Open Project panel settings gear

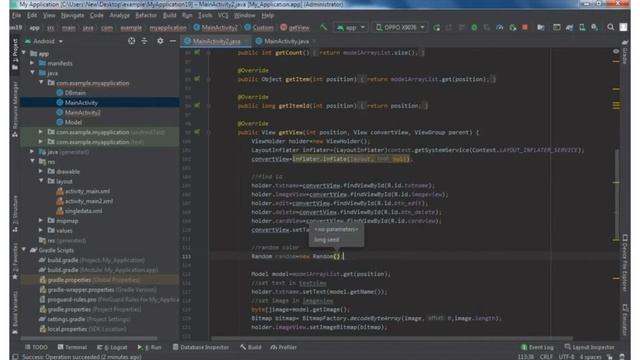(160, 41)
